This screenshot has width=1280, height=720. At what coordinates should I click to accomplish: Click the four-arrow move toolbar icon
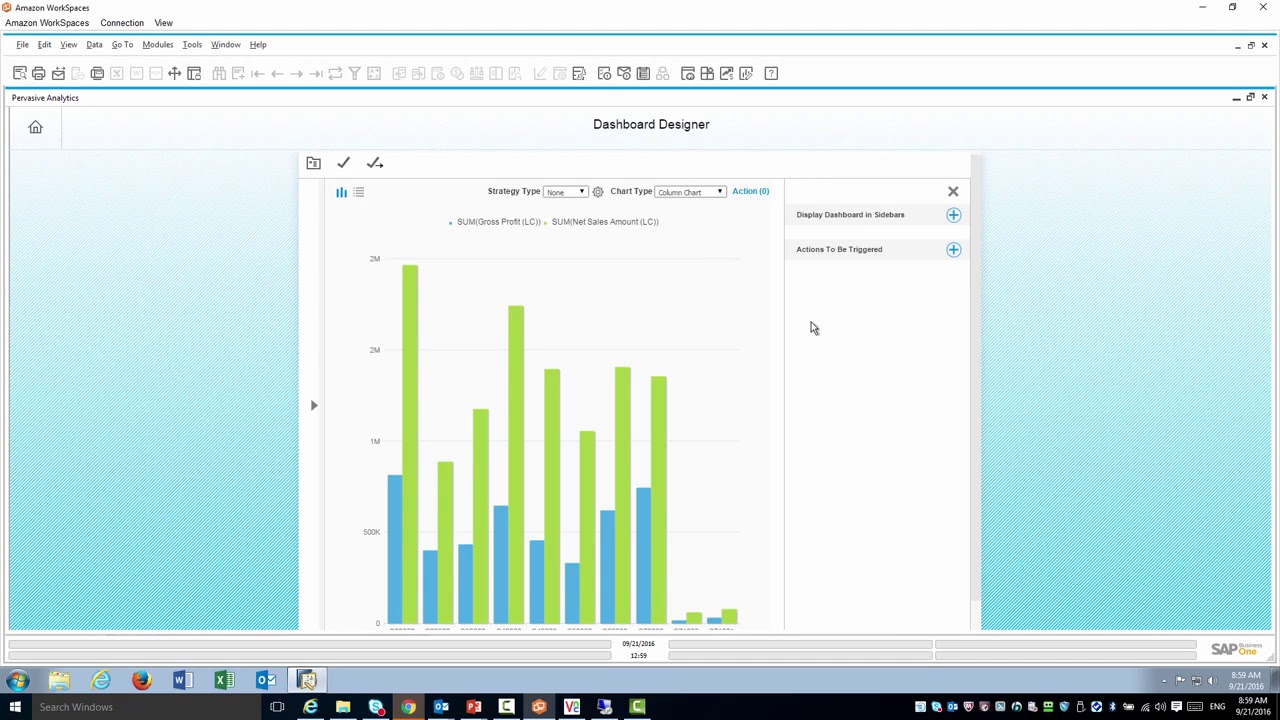point(174,73)
